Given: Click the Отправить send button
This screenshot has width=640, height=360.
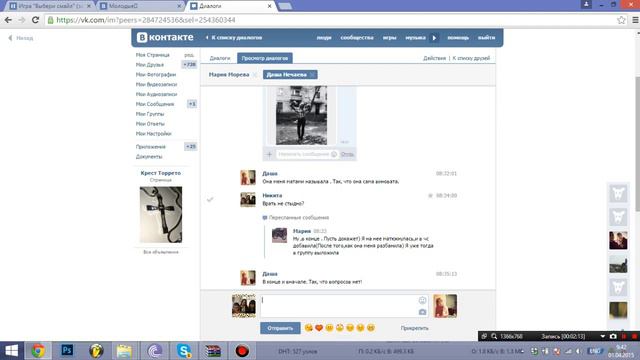Looking at the screenshot, I should (x=280, y=328).
